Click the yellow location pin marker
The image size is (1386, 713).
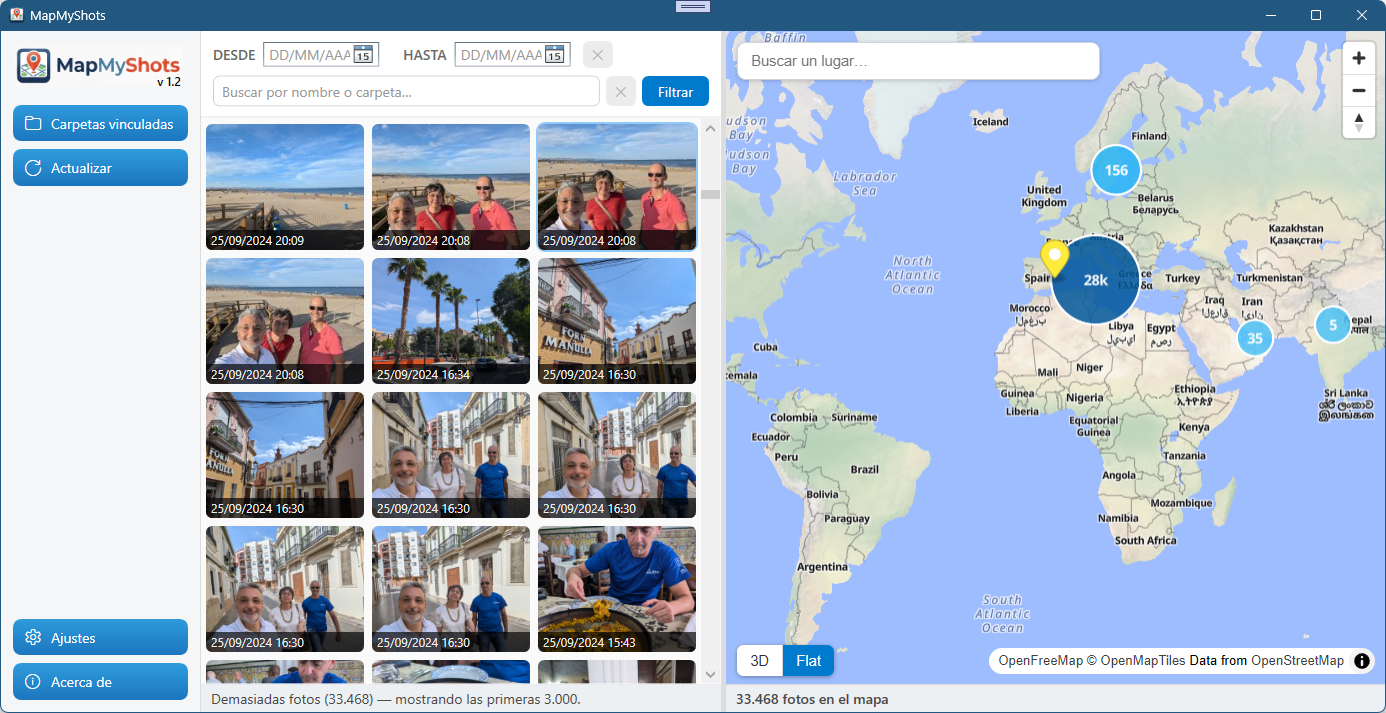tap(1054, 257)
